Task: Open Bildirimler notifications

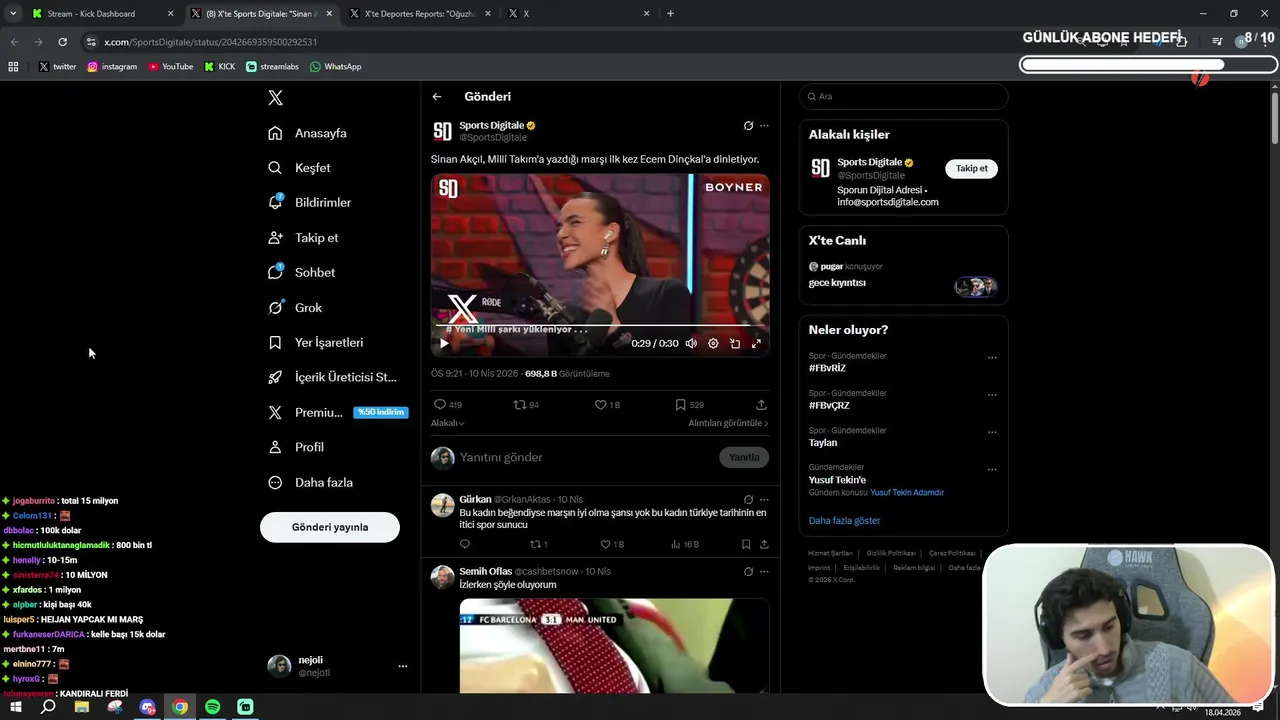Action: click(310, 202)
